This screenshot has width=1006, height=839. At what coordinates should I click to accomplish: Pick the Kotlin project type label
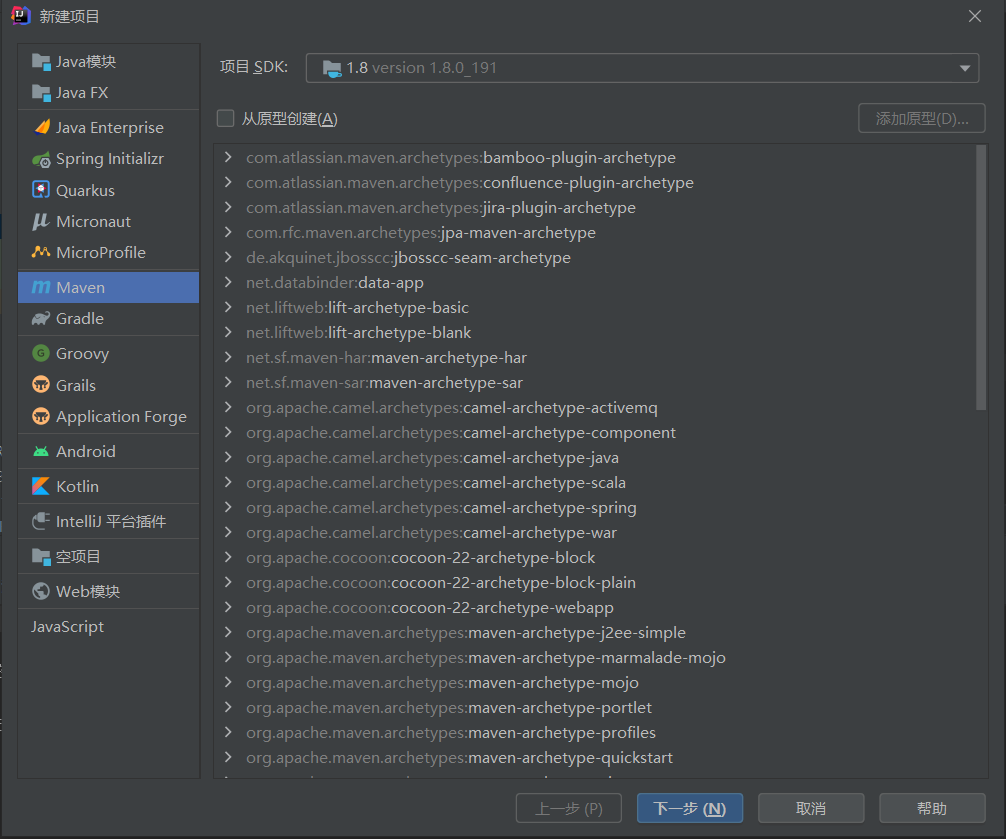point(78,486)
